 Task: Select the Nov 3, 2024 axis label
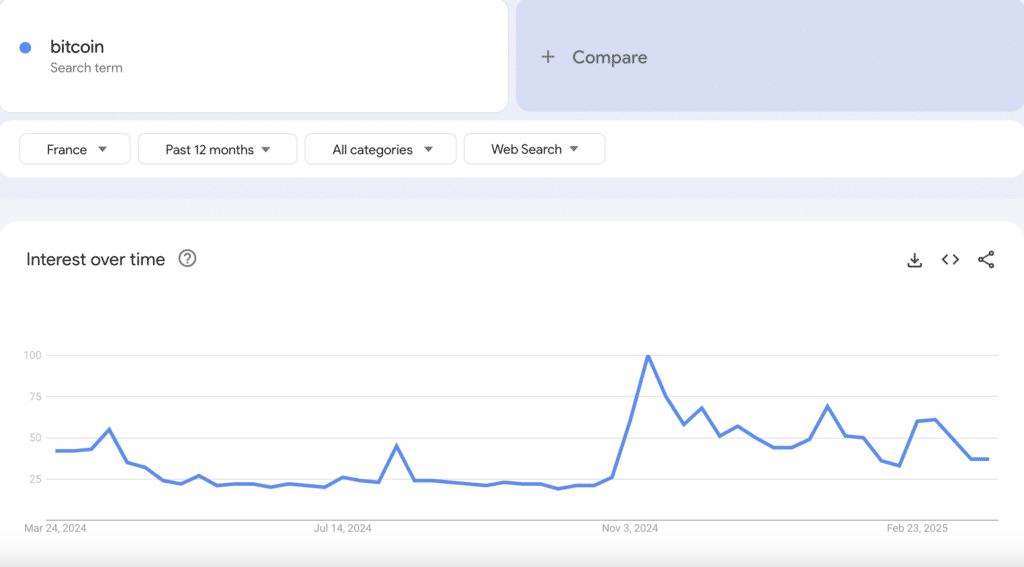pos(630,528)
